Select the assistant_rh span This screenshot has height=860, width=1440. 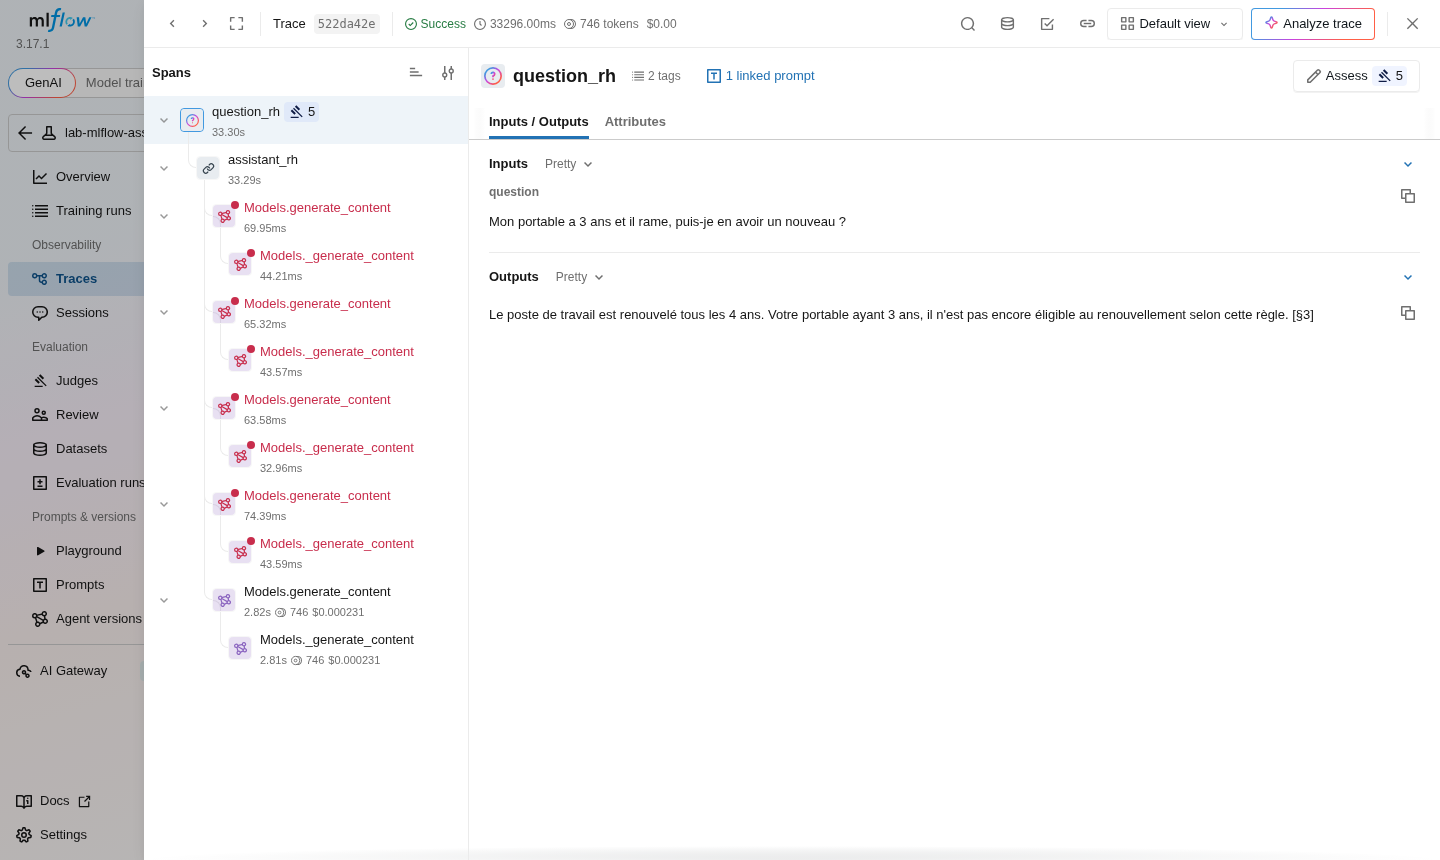click(x=306, y=168)
